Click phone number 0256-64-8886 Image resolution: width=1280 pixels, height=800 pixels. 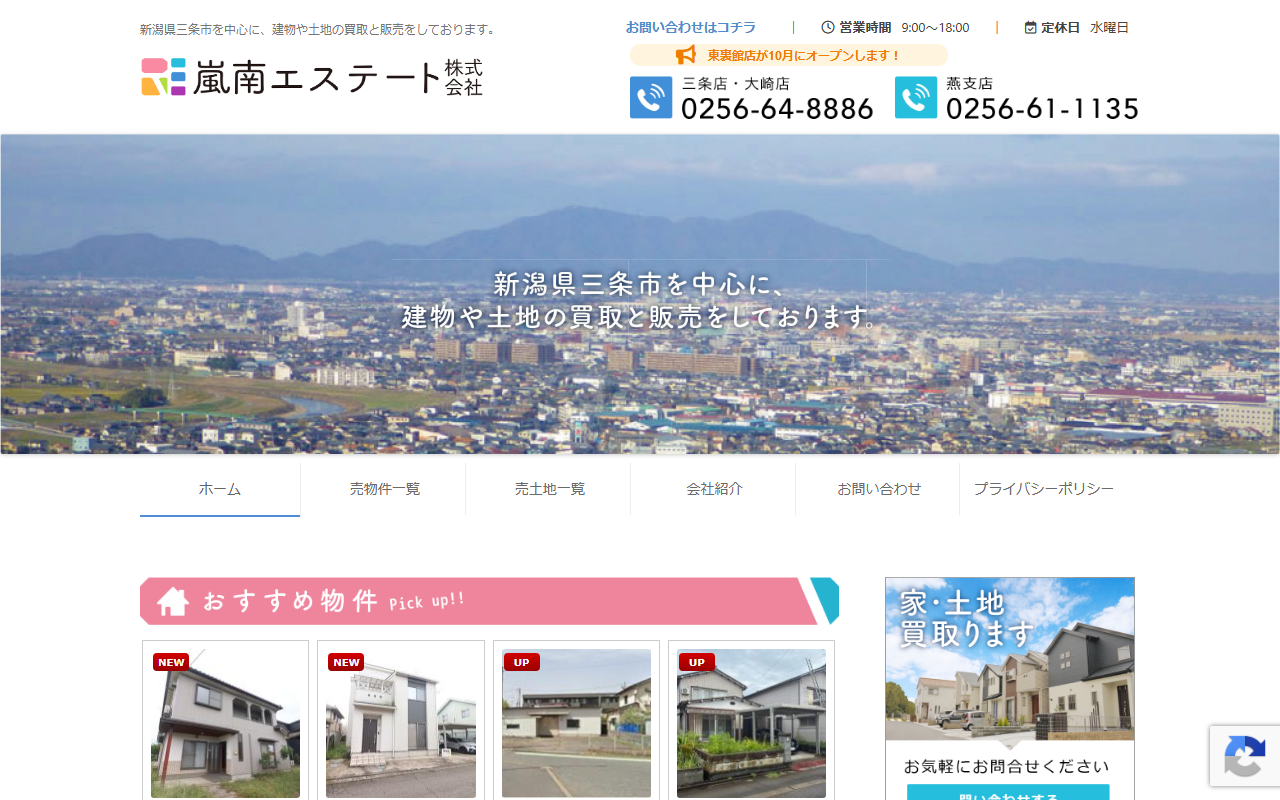[778, 108]
